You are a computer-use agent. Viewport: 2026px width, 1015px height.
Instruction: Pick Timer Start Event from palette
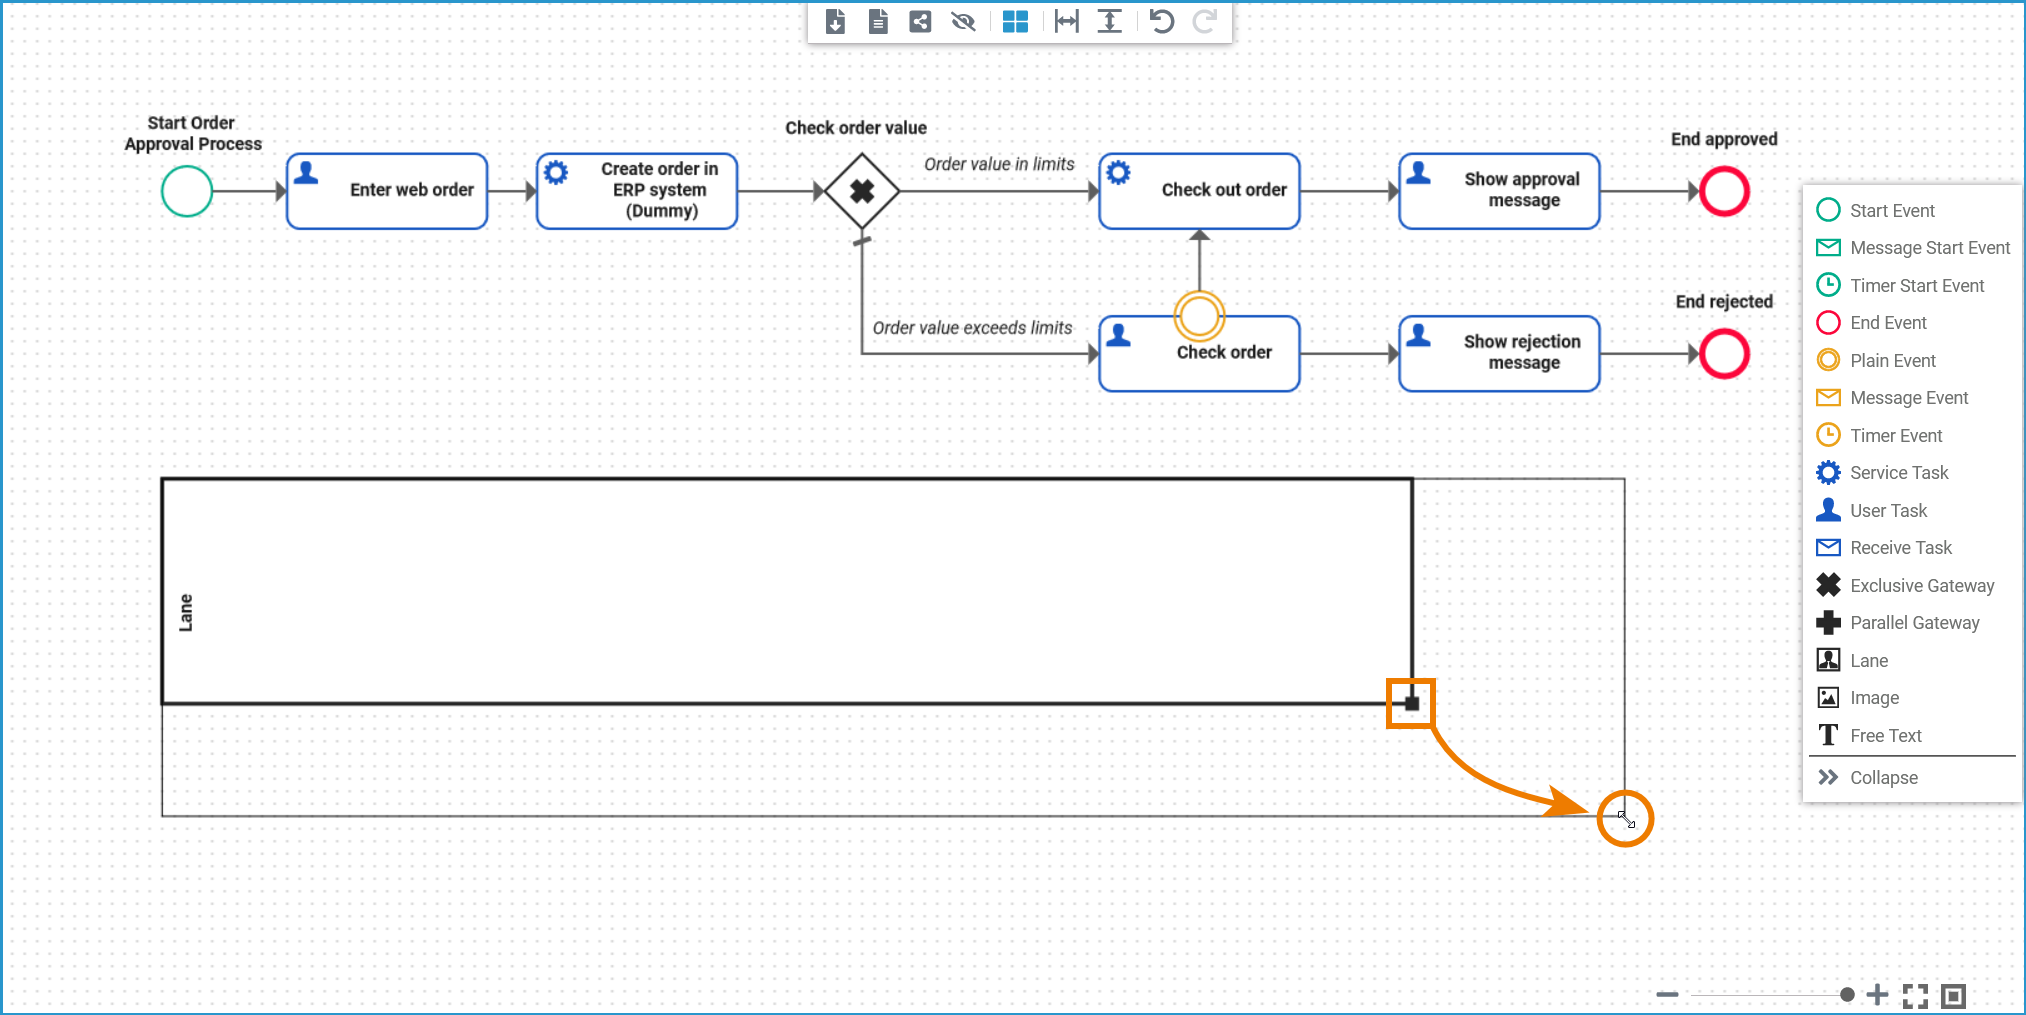(1916, 285)
